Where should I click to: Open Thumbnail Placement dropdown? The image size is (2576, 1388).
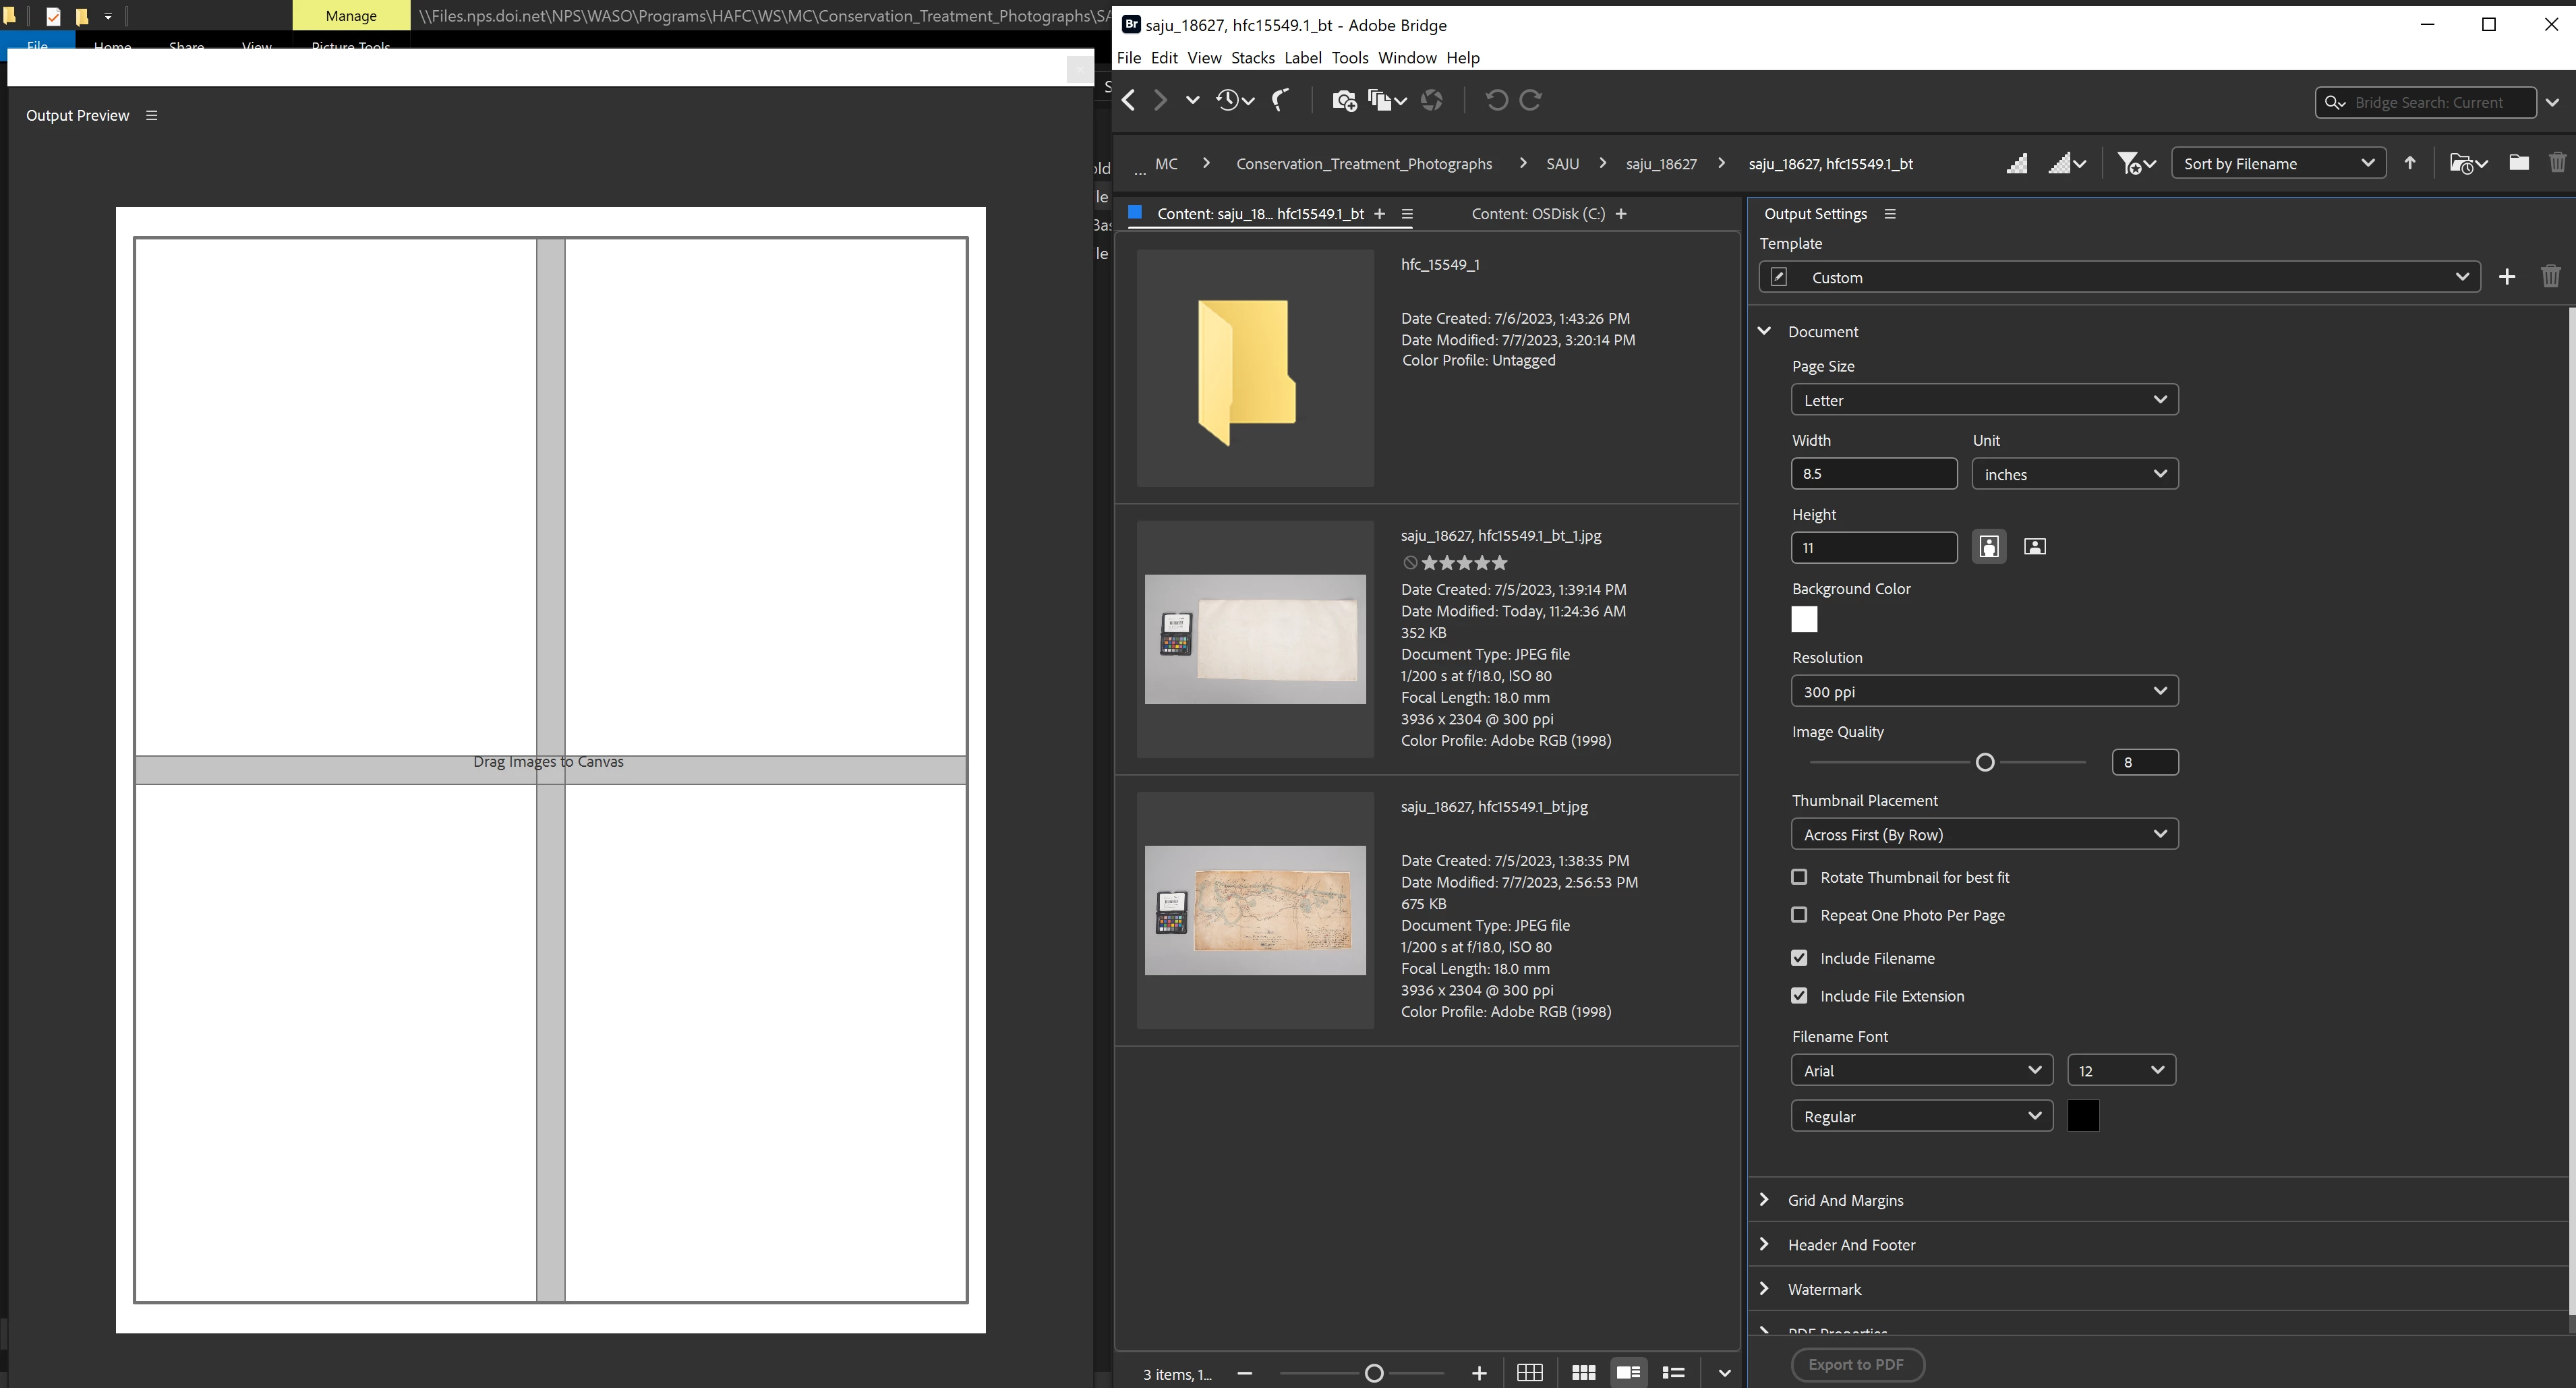pos(1984,834)
